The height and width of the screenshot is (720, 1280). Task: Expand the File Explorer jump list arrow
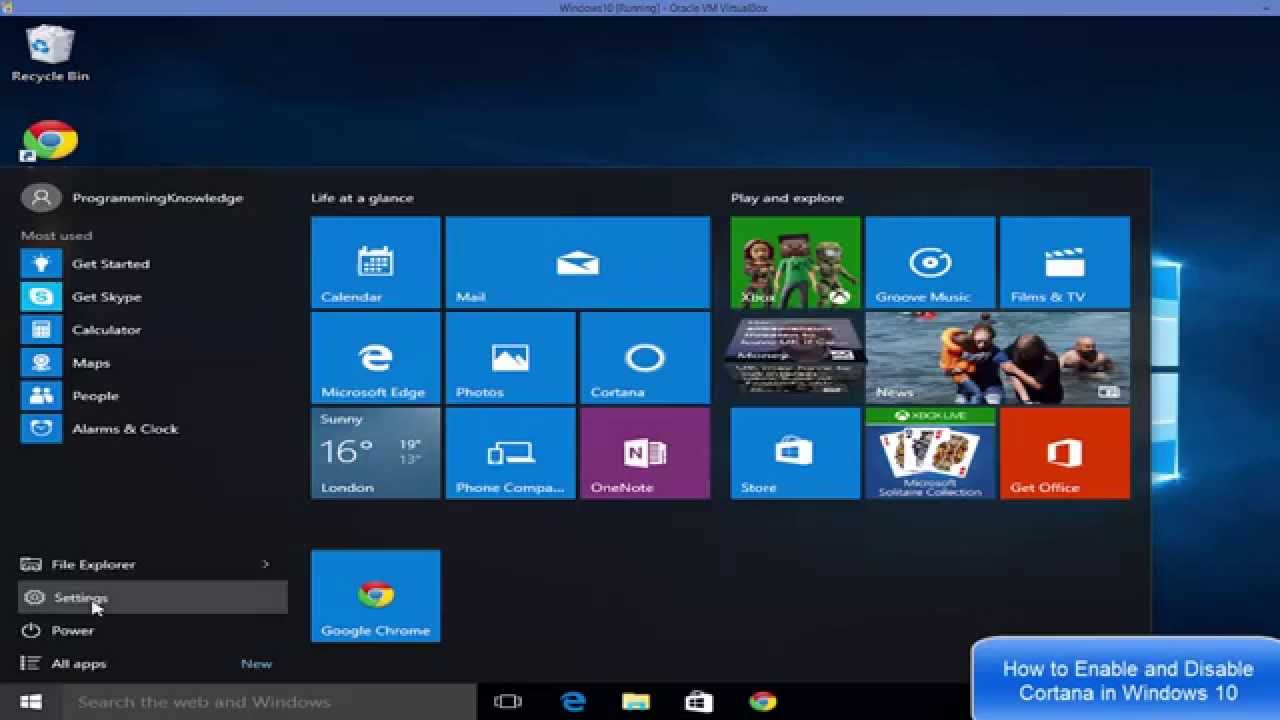tap(265, 565)
